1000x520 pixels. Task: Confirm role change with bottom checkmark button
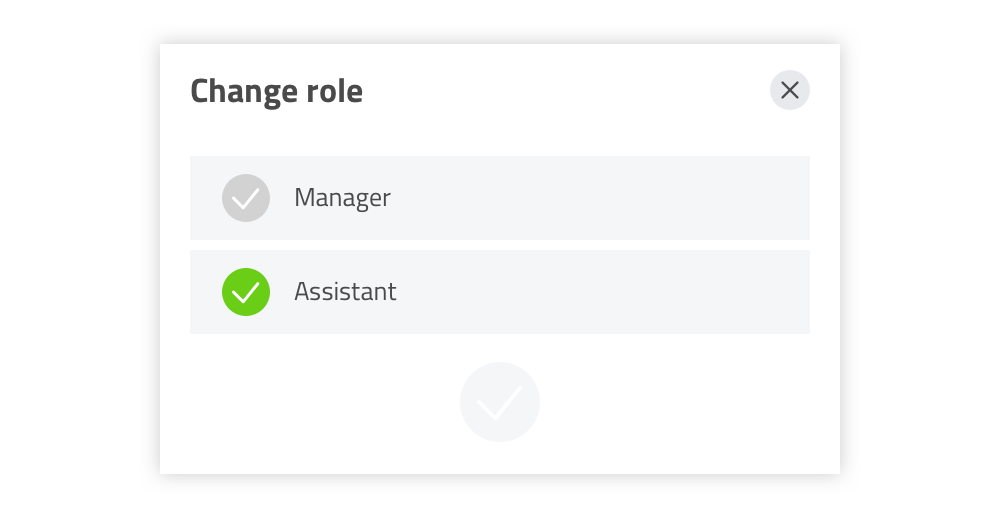(500, 402)
